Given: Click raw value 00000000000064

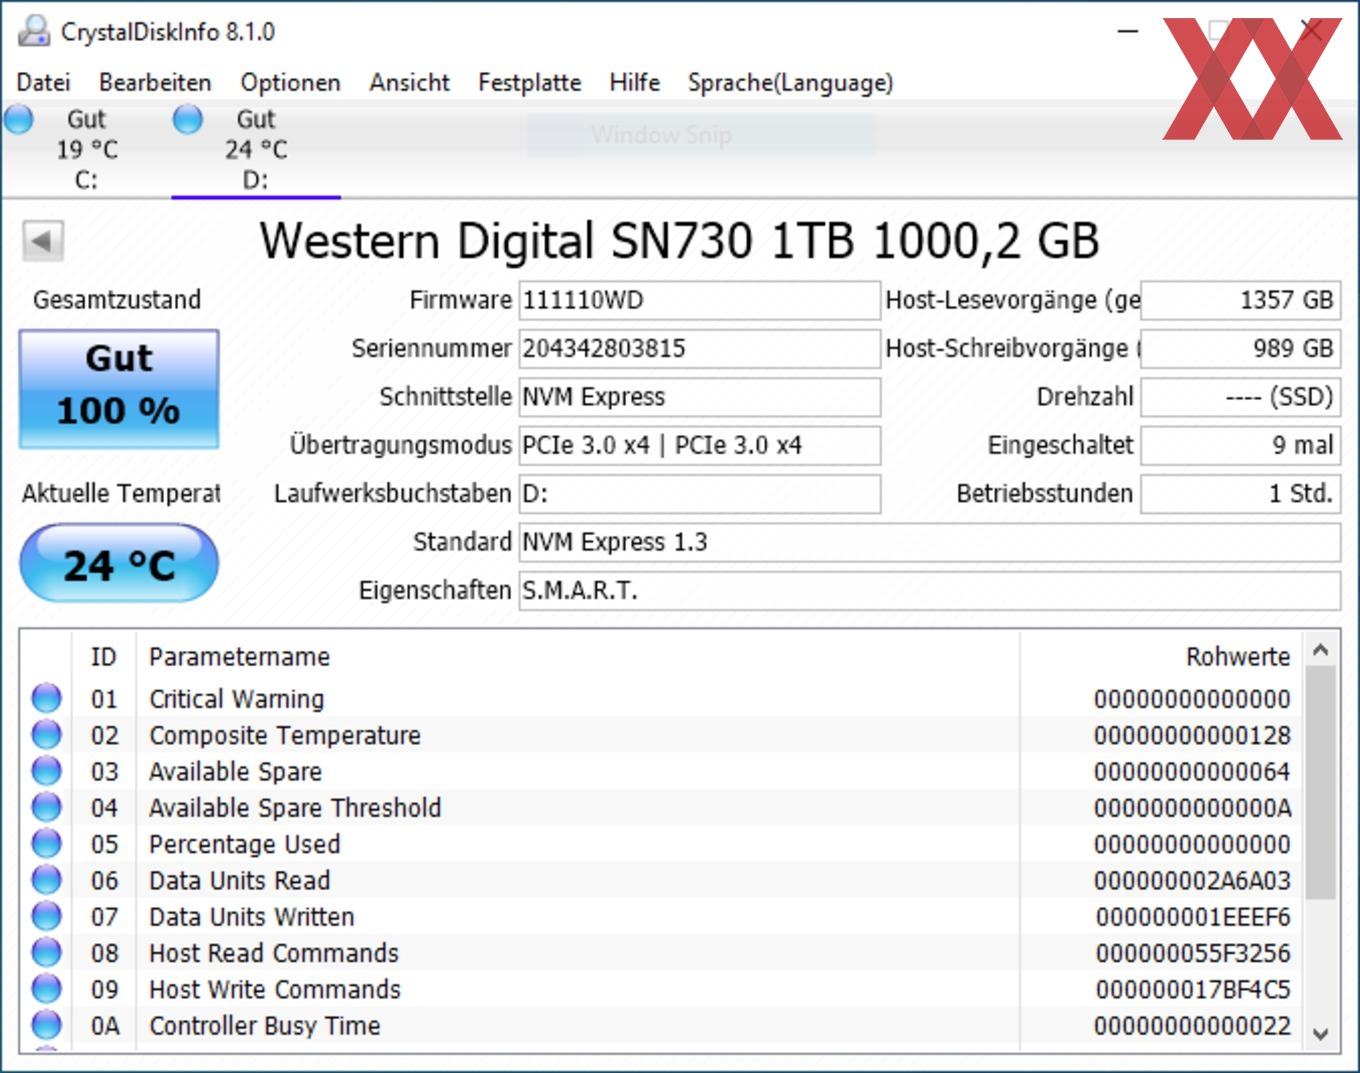Looking at the screenshot, I should coord(1192,772).
